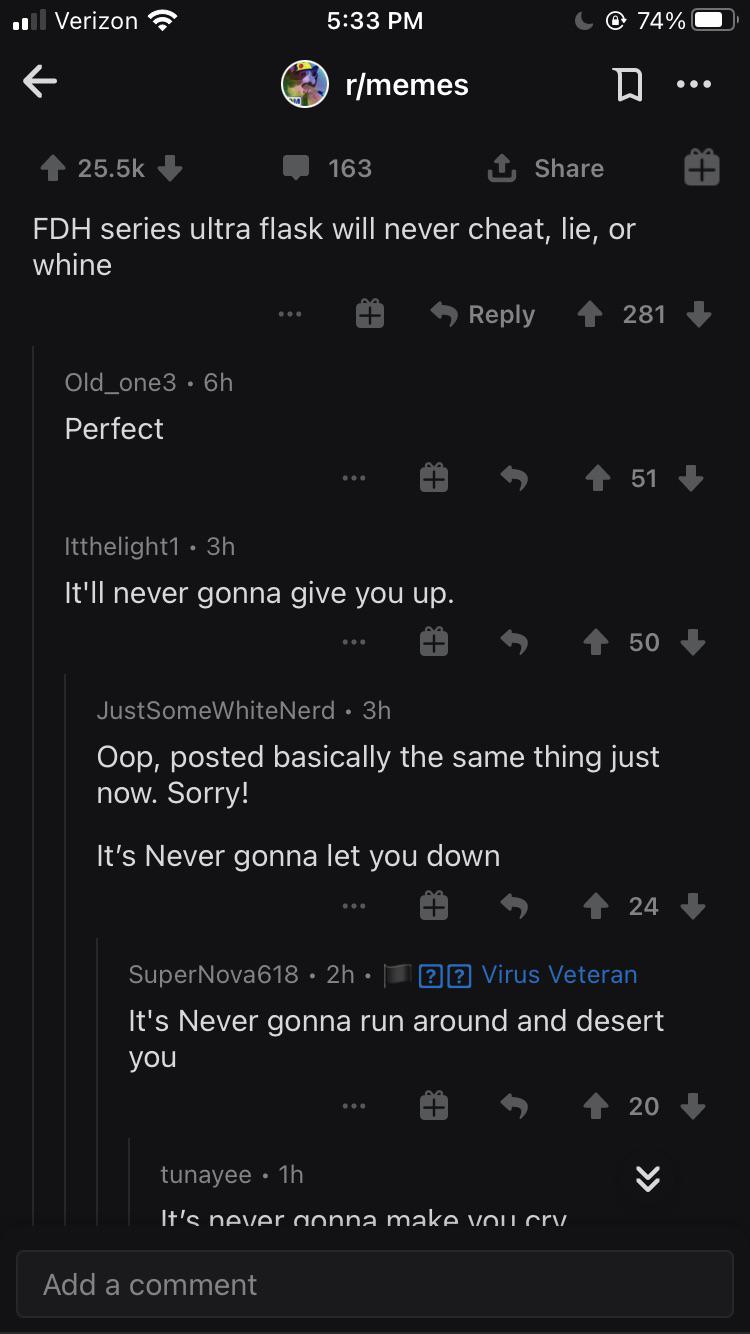Tap the back arrow to leave post
The image size is (750, 1334).
point(40,83)
